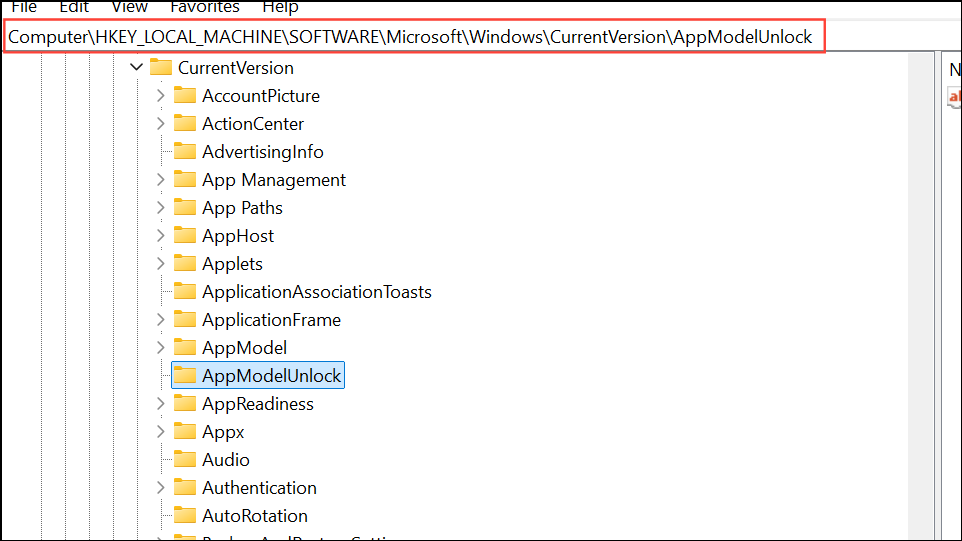Image resolution: width=962 pixels, height=541 pixels.
Task: Click the ApplicationFrame folder icon
Action: pyautogui.click(x=185, y=319)
